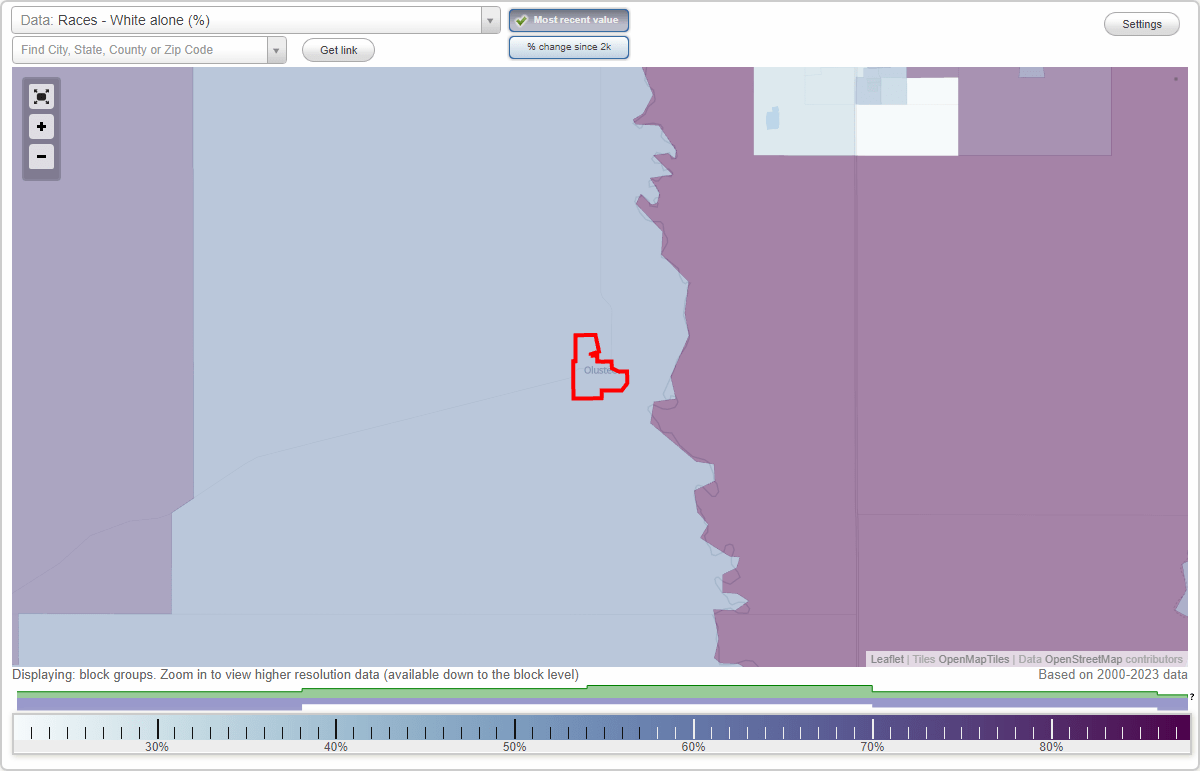Select the Leaflet attribution link

click(x=887, y=659)
